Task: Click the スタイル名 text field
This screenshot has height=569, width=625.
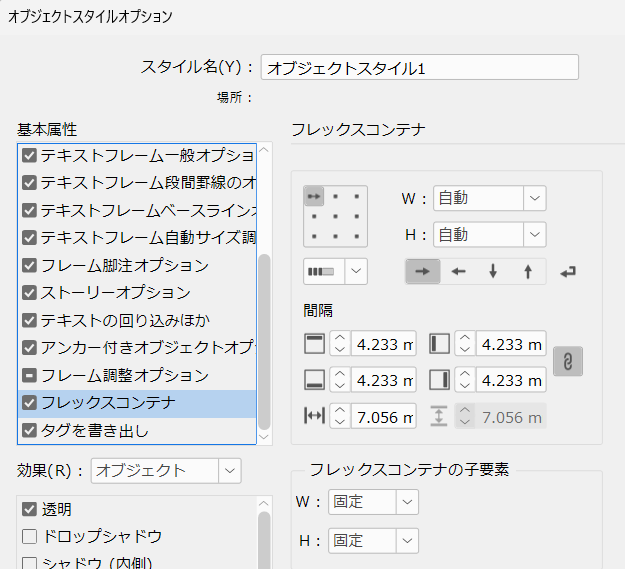Action: 419,67
